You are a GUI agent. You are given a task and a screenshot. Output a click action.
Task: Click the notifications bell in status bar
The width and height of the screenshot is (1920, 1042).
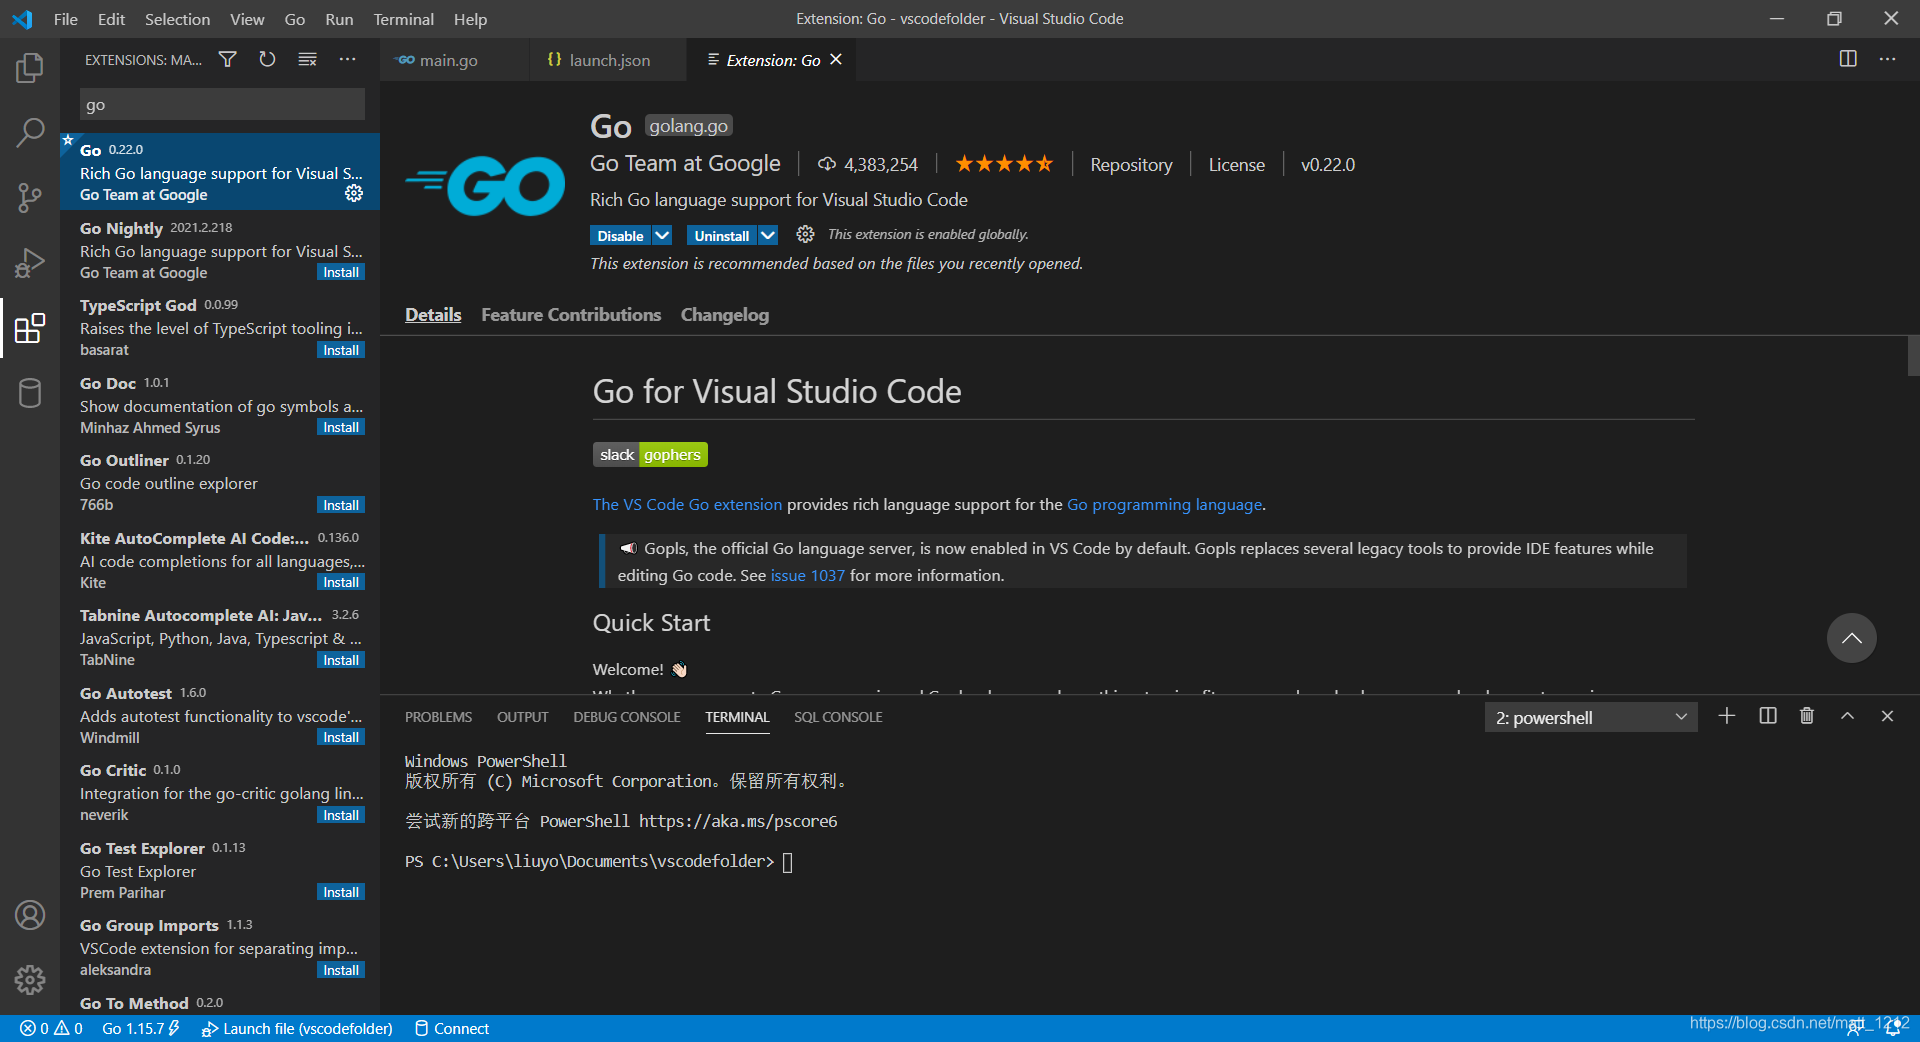click(x=1893, y=1028)
